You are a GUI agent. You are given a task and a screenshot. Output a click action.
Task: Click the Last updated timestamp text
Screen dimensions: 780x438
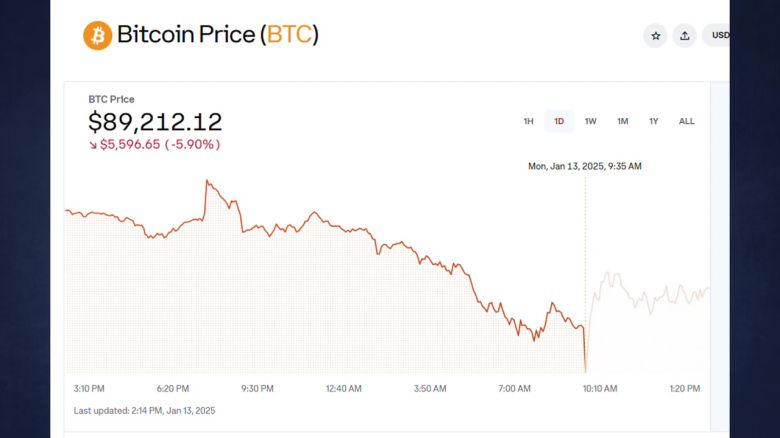coord(144,410)
